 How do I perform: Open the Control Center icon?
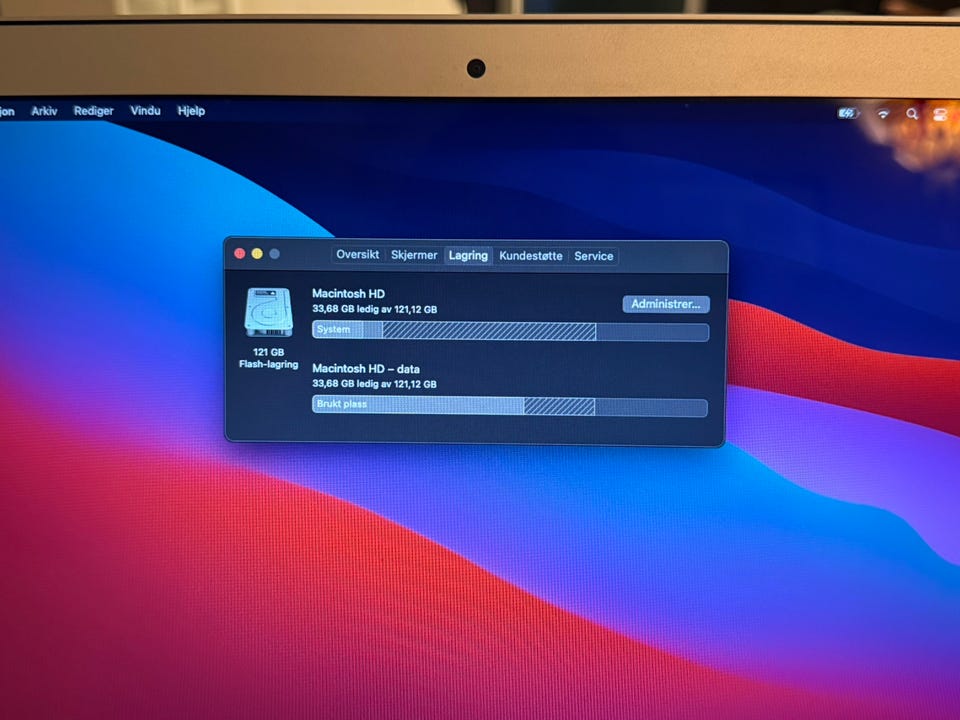click(940, 114)
